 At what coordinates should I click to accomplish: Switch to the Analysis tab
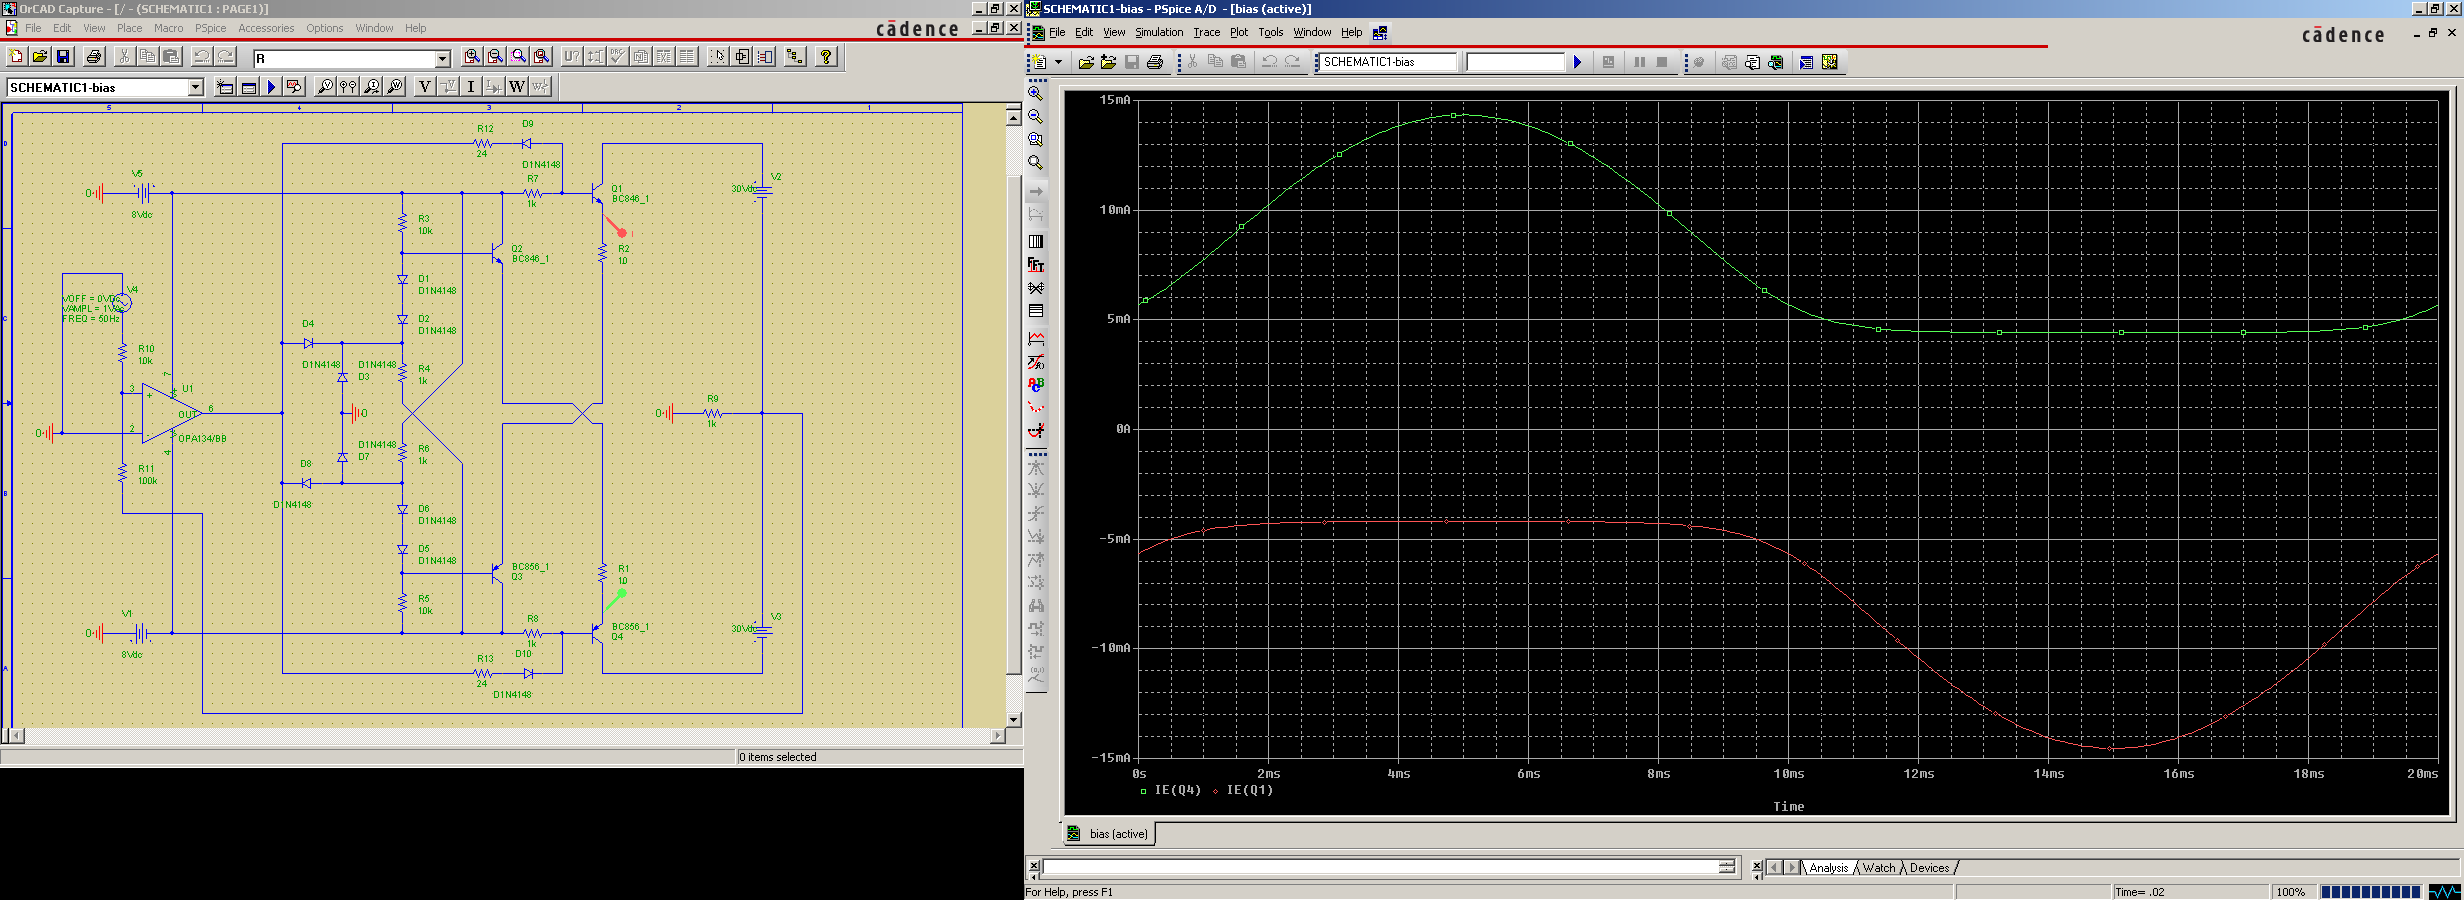pyautogui.click(x=1829, y=867)
